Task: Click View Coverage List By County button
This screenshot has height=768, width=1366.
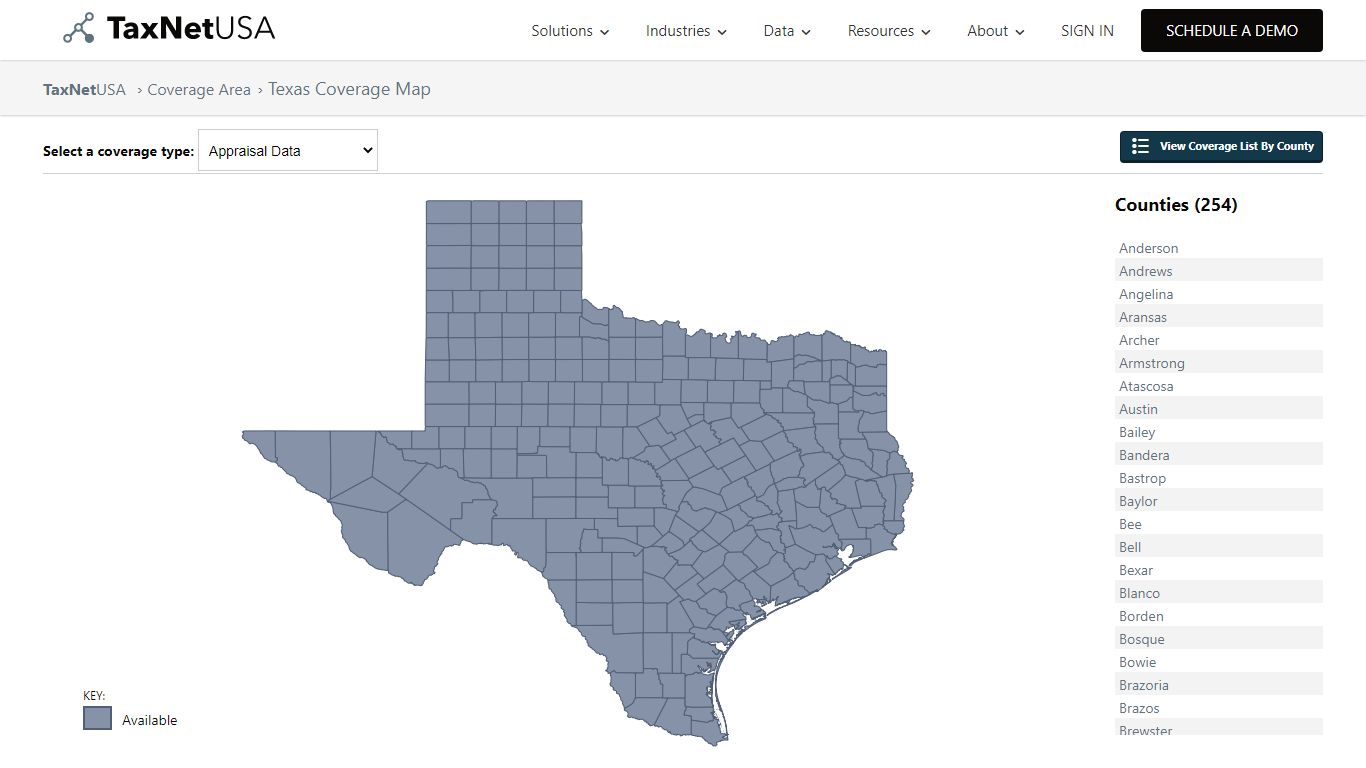Action: point(1221,146)
